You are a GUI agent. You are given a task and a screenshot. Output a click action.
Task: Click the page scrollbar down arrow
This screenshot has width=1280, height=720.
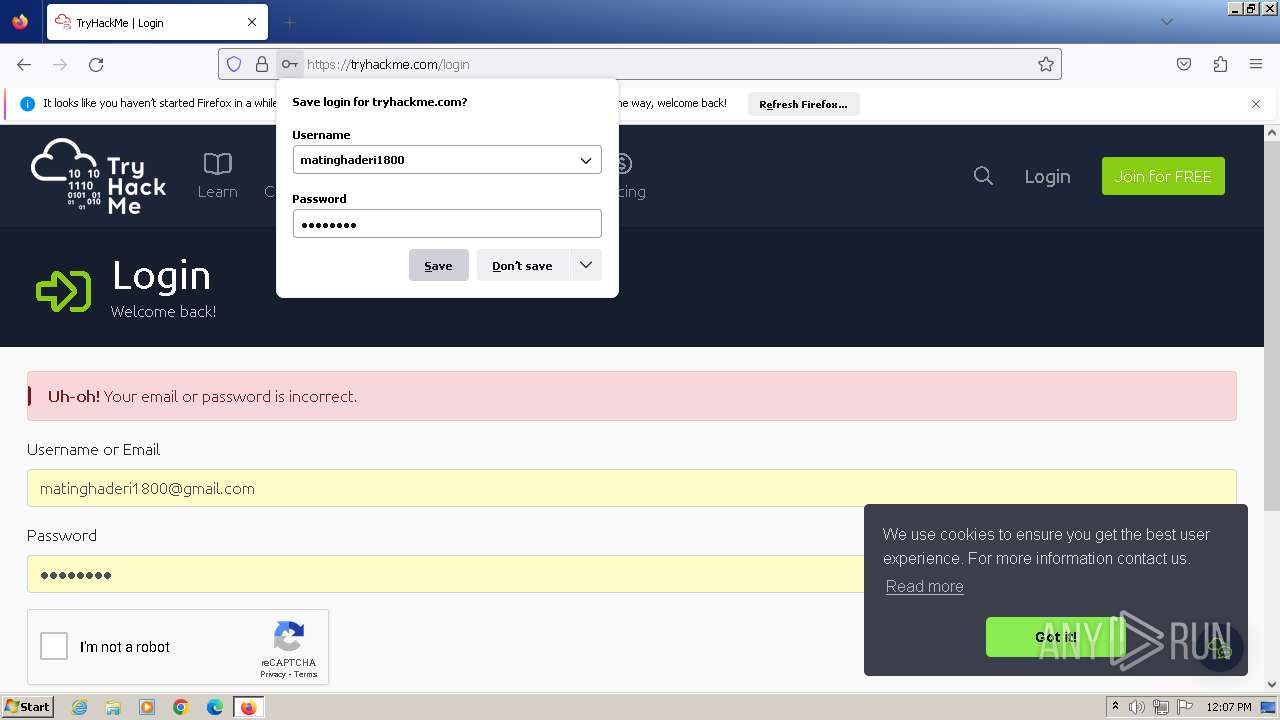(1272, 684)
